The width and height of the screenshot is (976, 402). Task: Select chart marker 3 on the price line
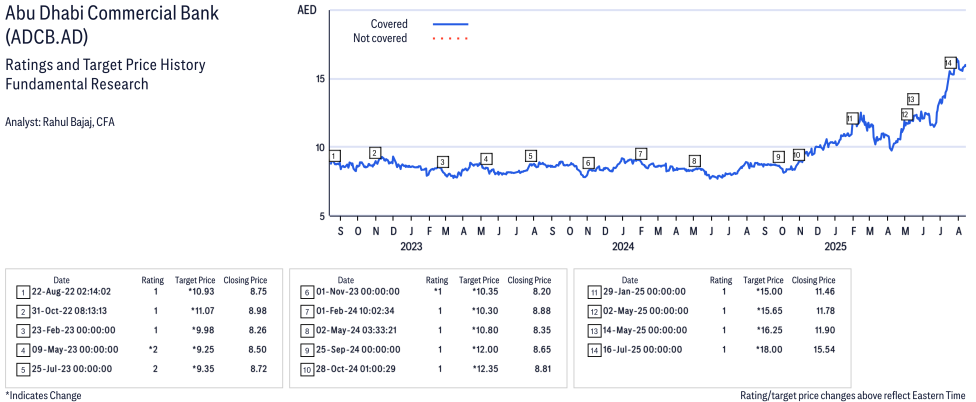click(443, 162)
